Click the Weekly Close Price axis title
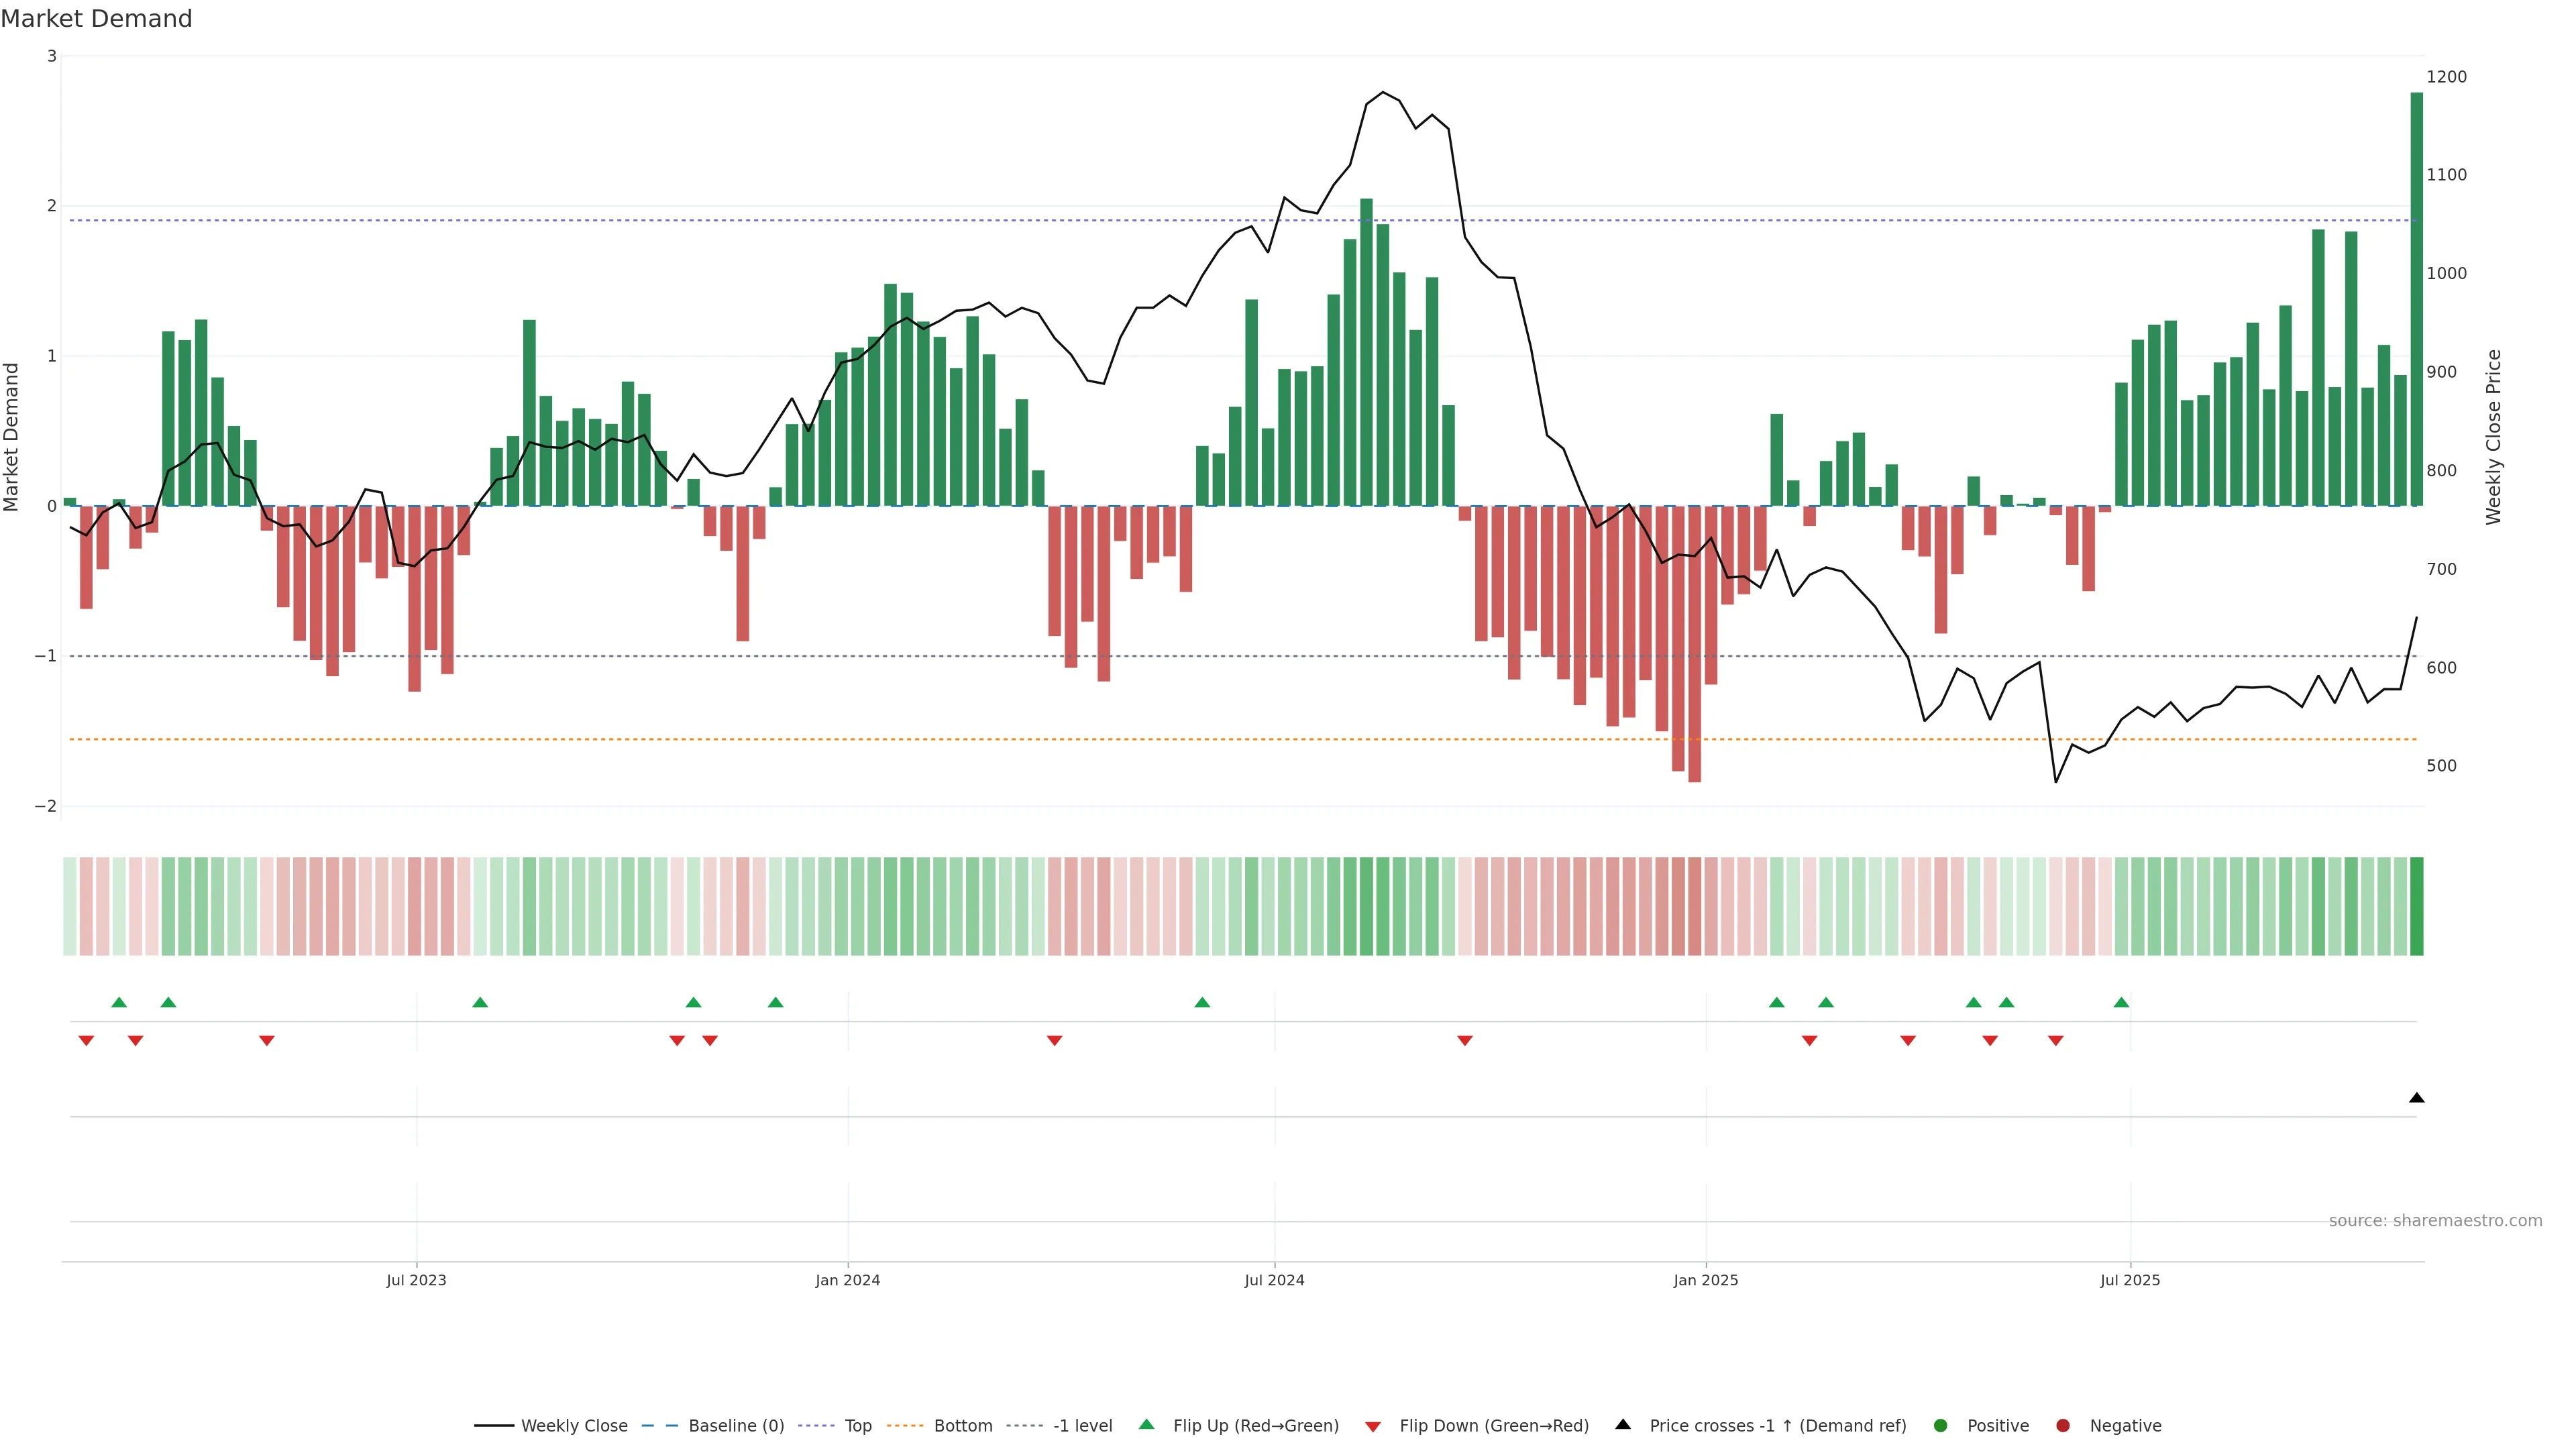 click(x=2493, y=436)
